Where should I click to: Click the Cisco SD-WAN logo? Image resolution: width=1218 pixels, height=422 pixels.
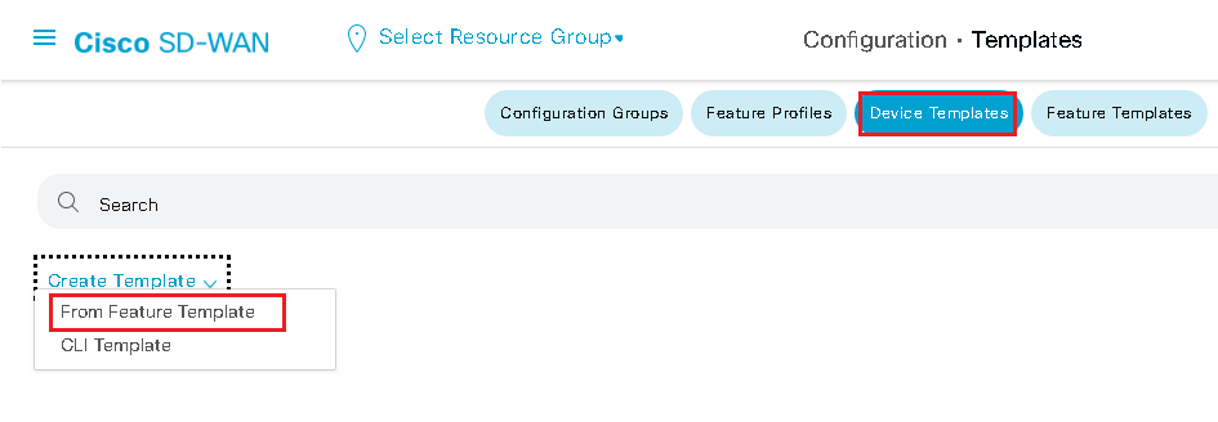pyautogui.click(x=171, y=42)
